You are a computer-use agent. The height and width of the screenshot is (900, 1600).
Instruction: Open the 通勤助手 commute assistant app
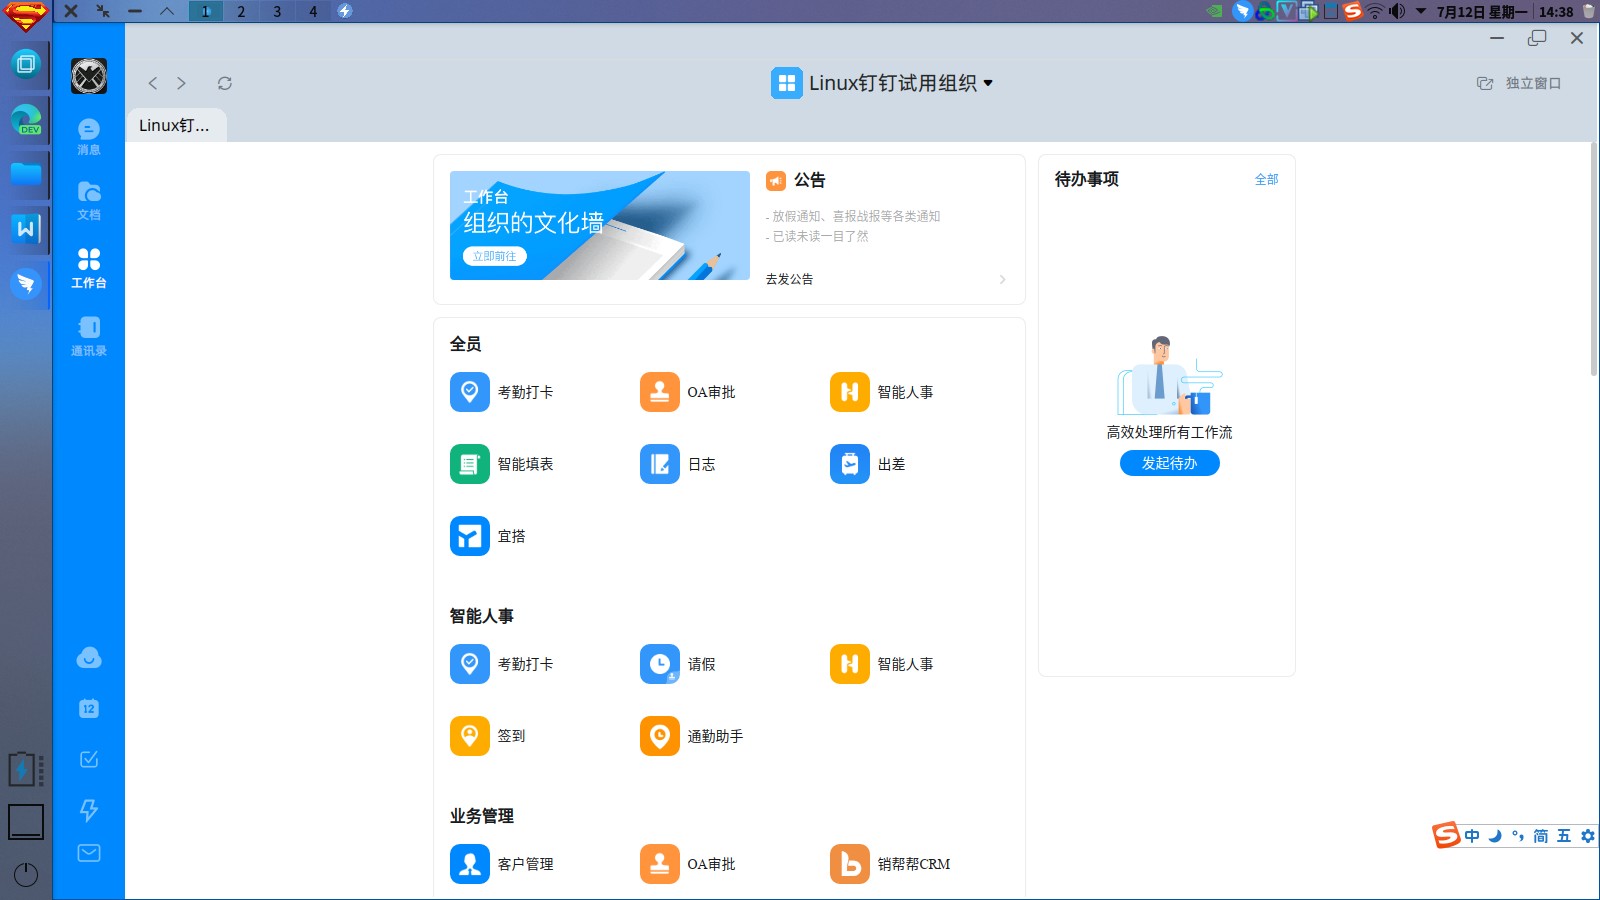pyautogui.click(x=659, y=736)
